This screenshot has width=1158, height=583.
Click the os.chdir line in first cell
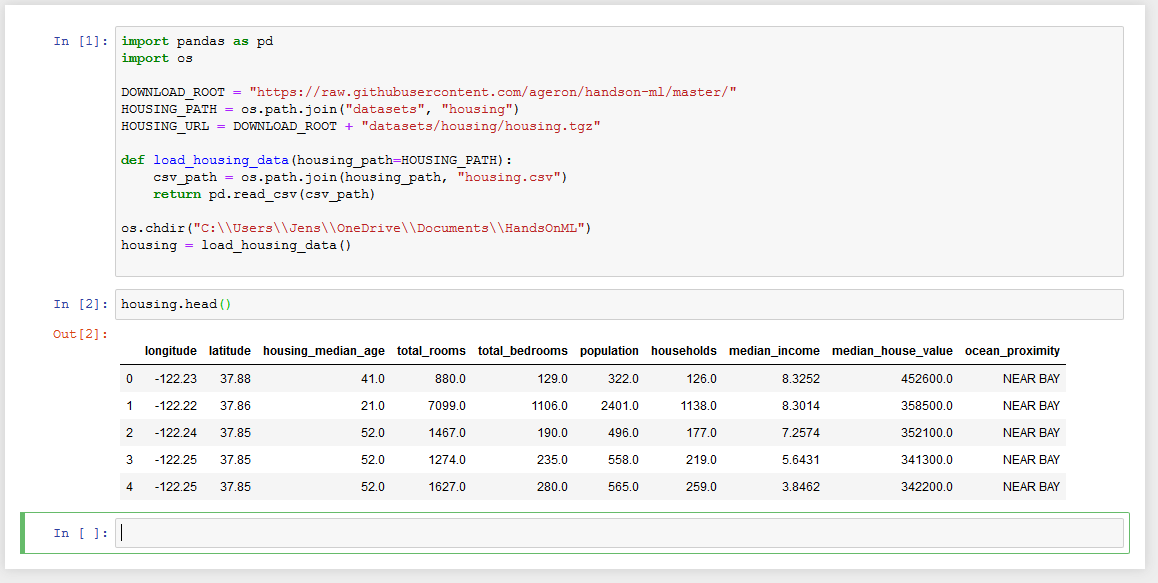pyautogui.click(x=357, y=228)
